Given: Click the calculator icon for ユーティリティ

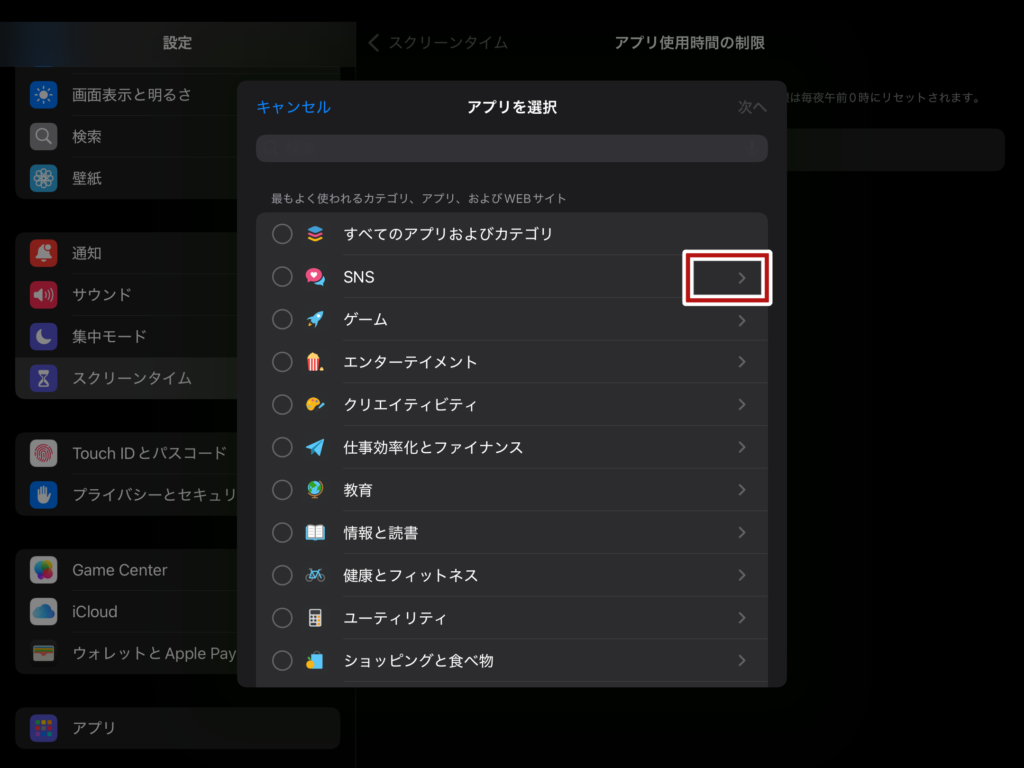Looking at the screenshot, I should tap(315, 618).
